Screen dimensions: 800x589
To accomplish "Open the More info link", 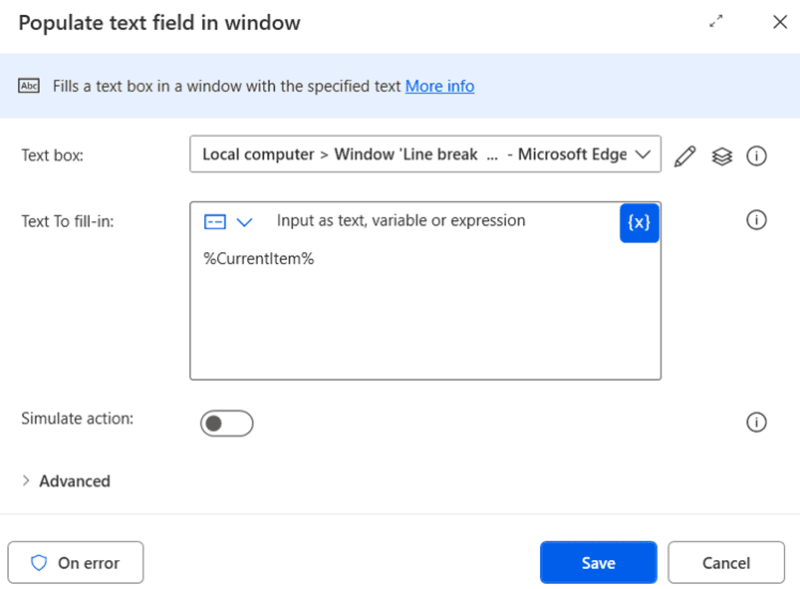I will tap(440, 86).
